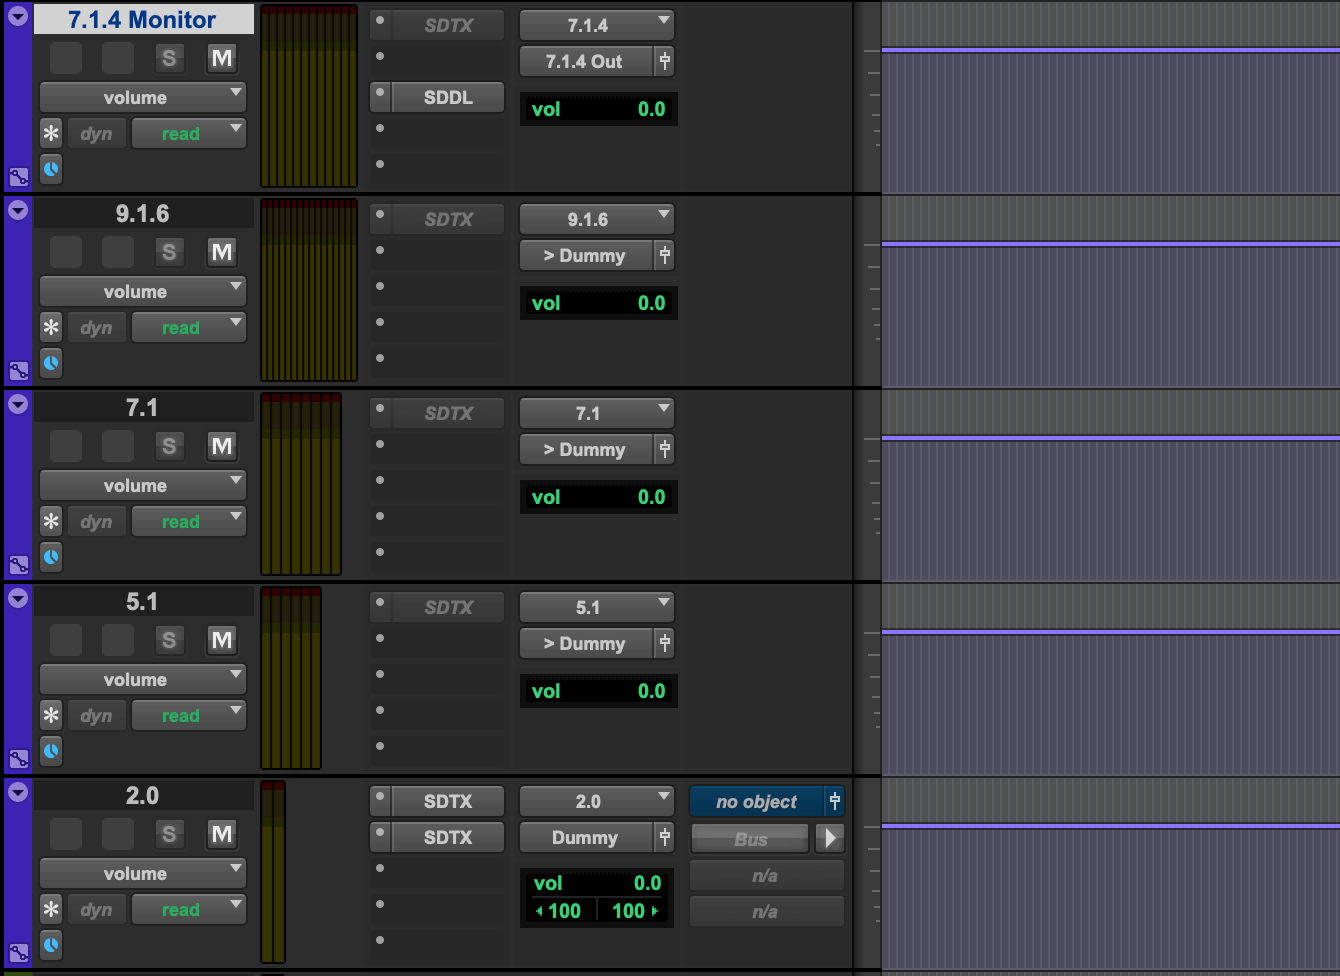The image size is (1340, 976).
Task: Mute the 9.1.6 track
Action: (221, 252)
